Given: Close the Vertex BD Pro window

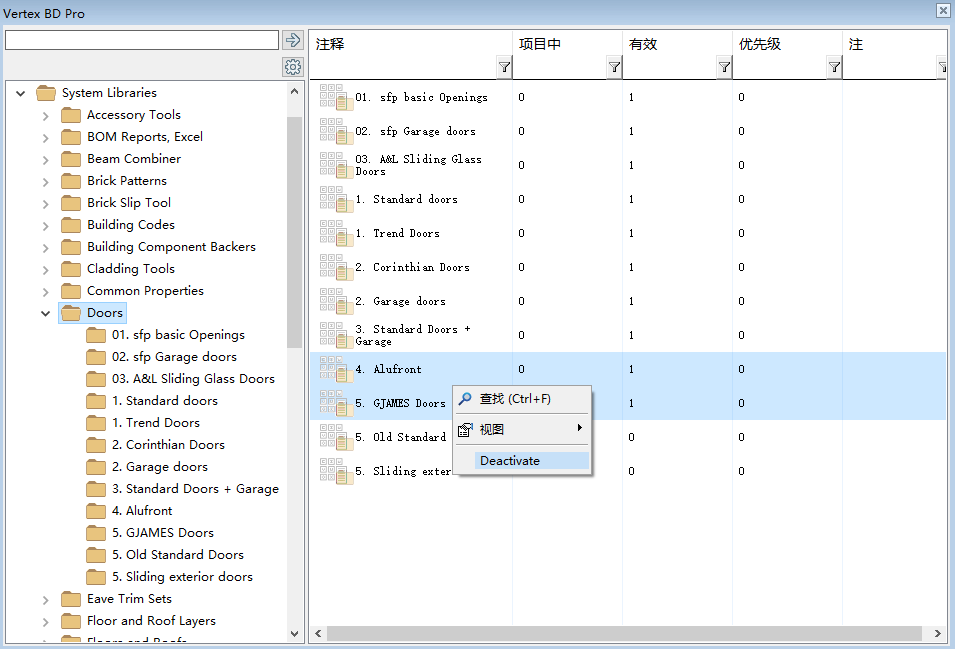Looking at the screenshot, I should point(942,10).
